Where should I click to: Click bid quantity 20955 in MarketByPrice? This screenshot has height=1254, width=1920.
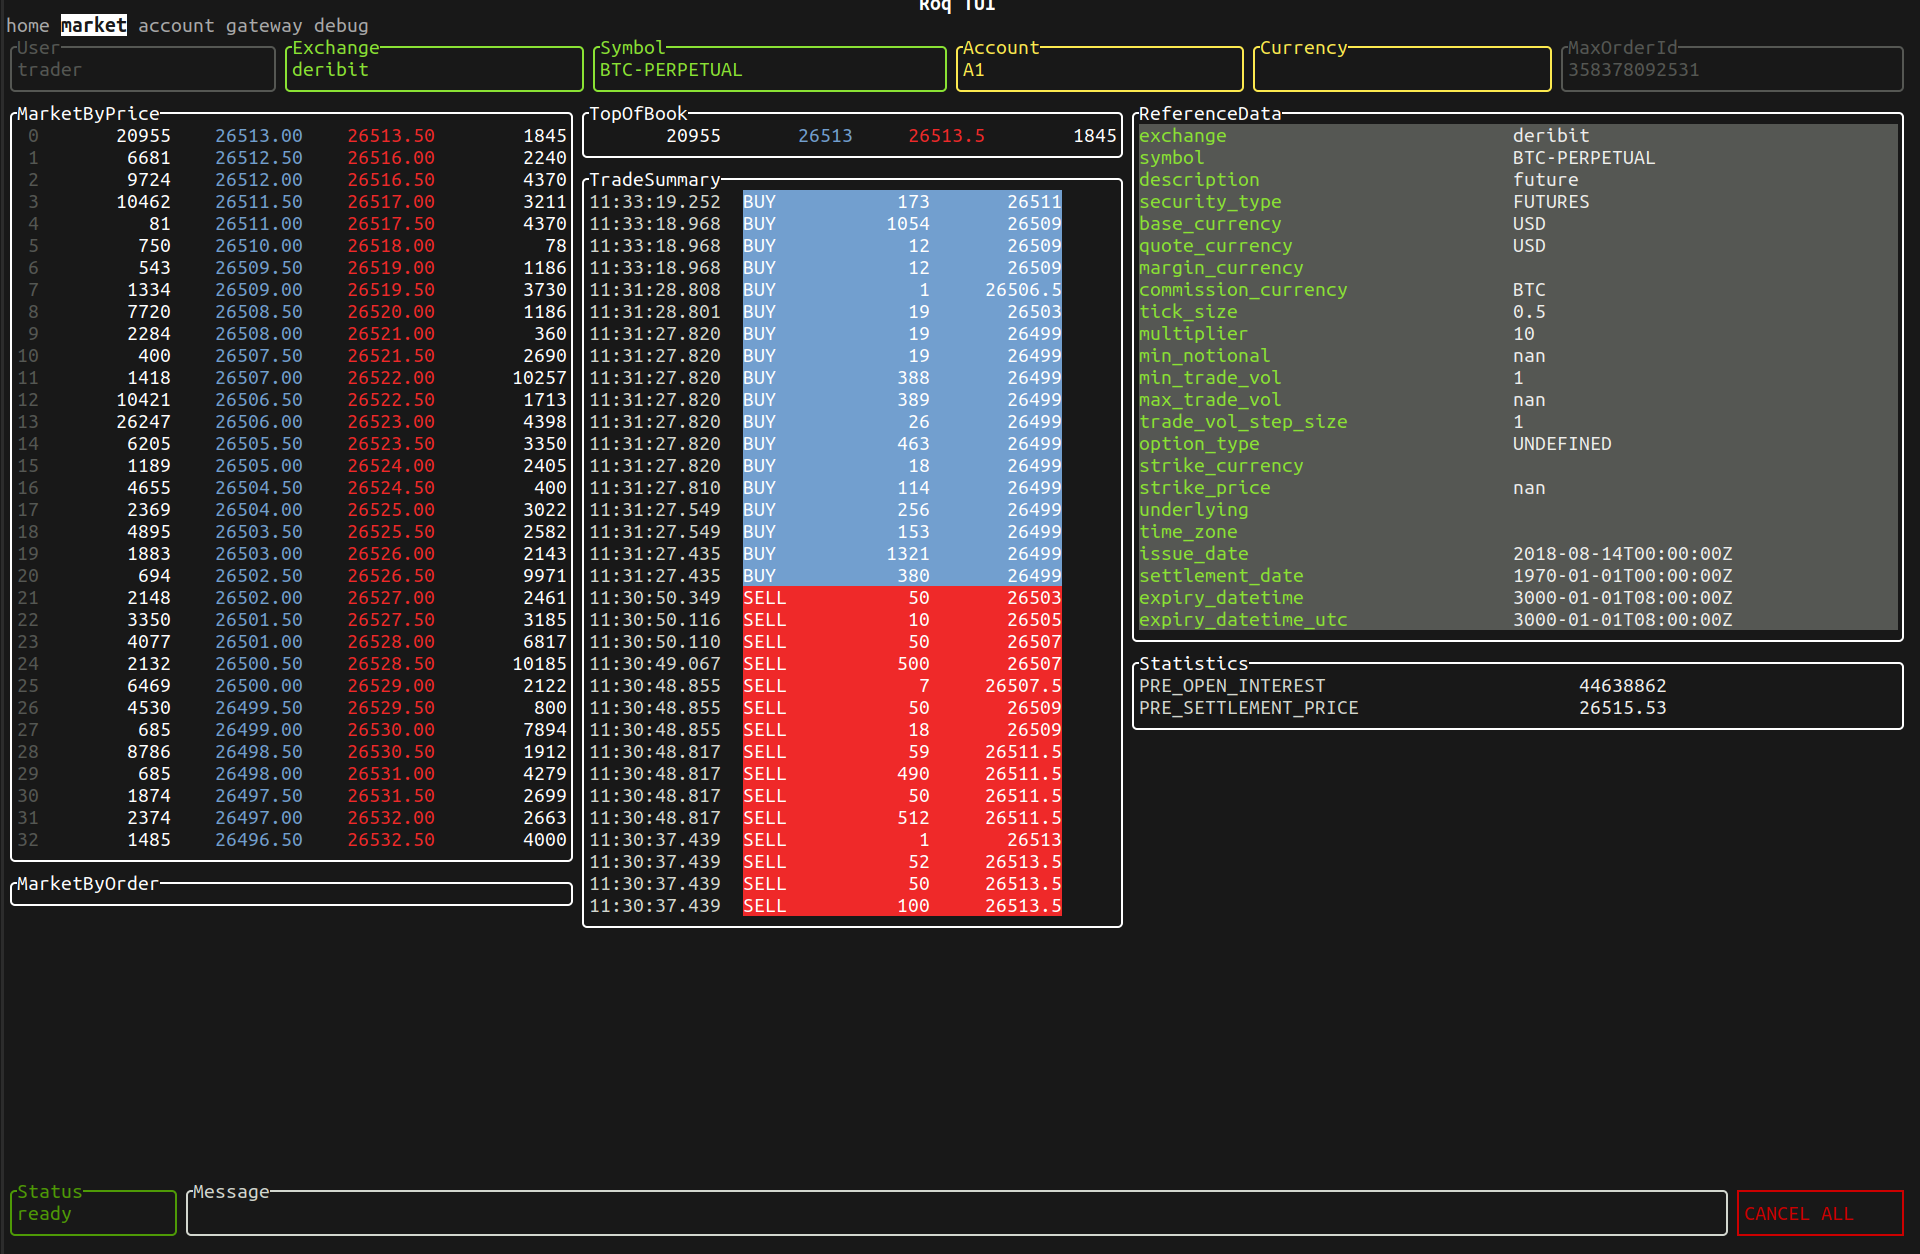point(143,135)
